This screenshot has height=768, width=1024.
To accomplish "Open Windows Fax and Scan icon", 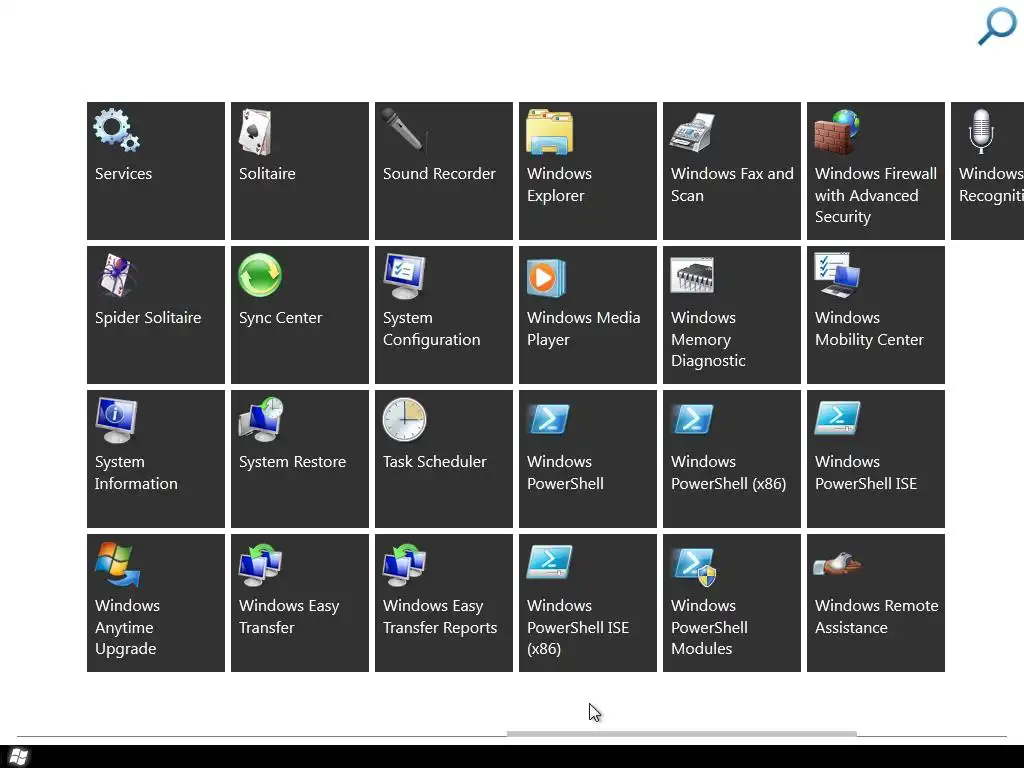I will point(692,132).
